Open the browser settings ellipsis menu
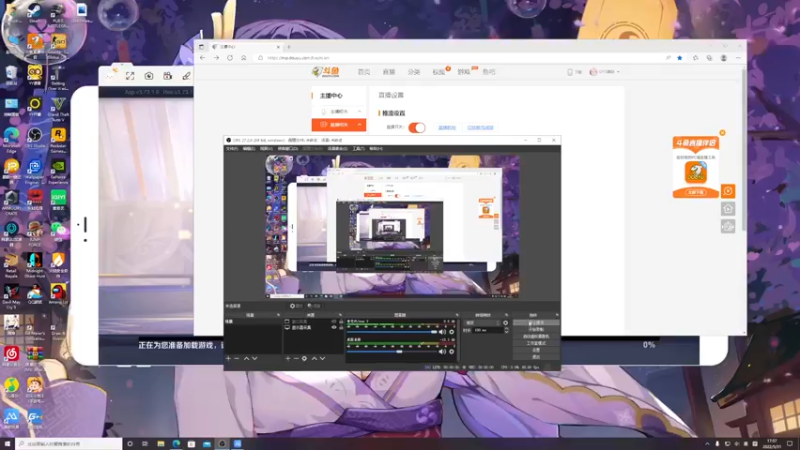This screenshot has height=450, width=800. click(x=738, y=58)
